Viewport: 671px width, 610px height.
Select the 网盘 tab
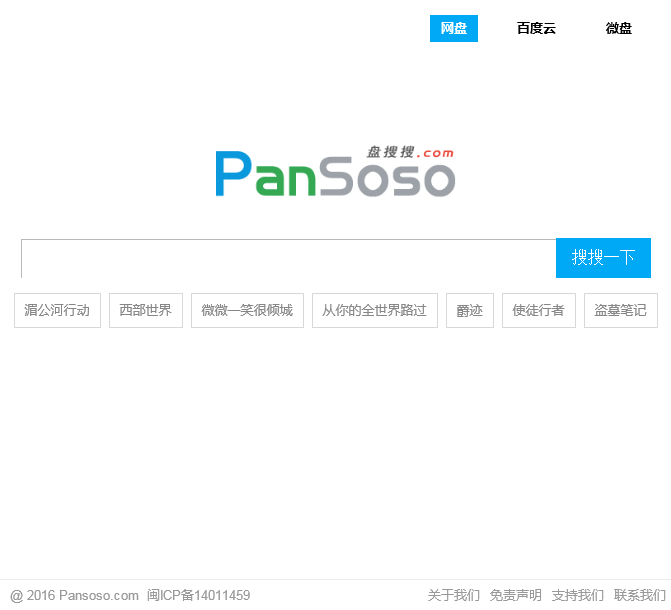tap(454, 28)
